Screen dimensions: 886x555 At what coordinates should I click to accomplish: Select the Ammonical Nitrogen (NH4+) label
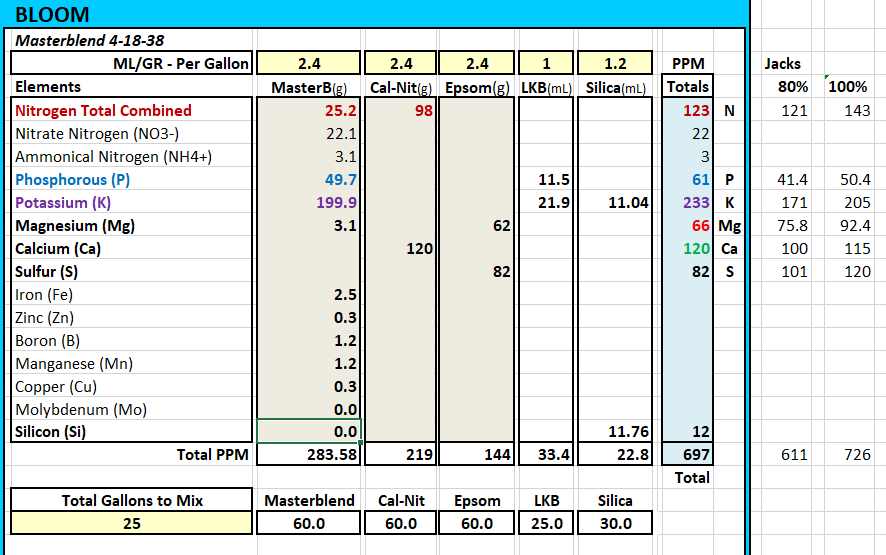pos(113,157)
